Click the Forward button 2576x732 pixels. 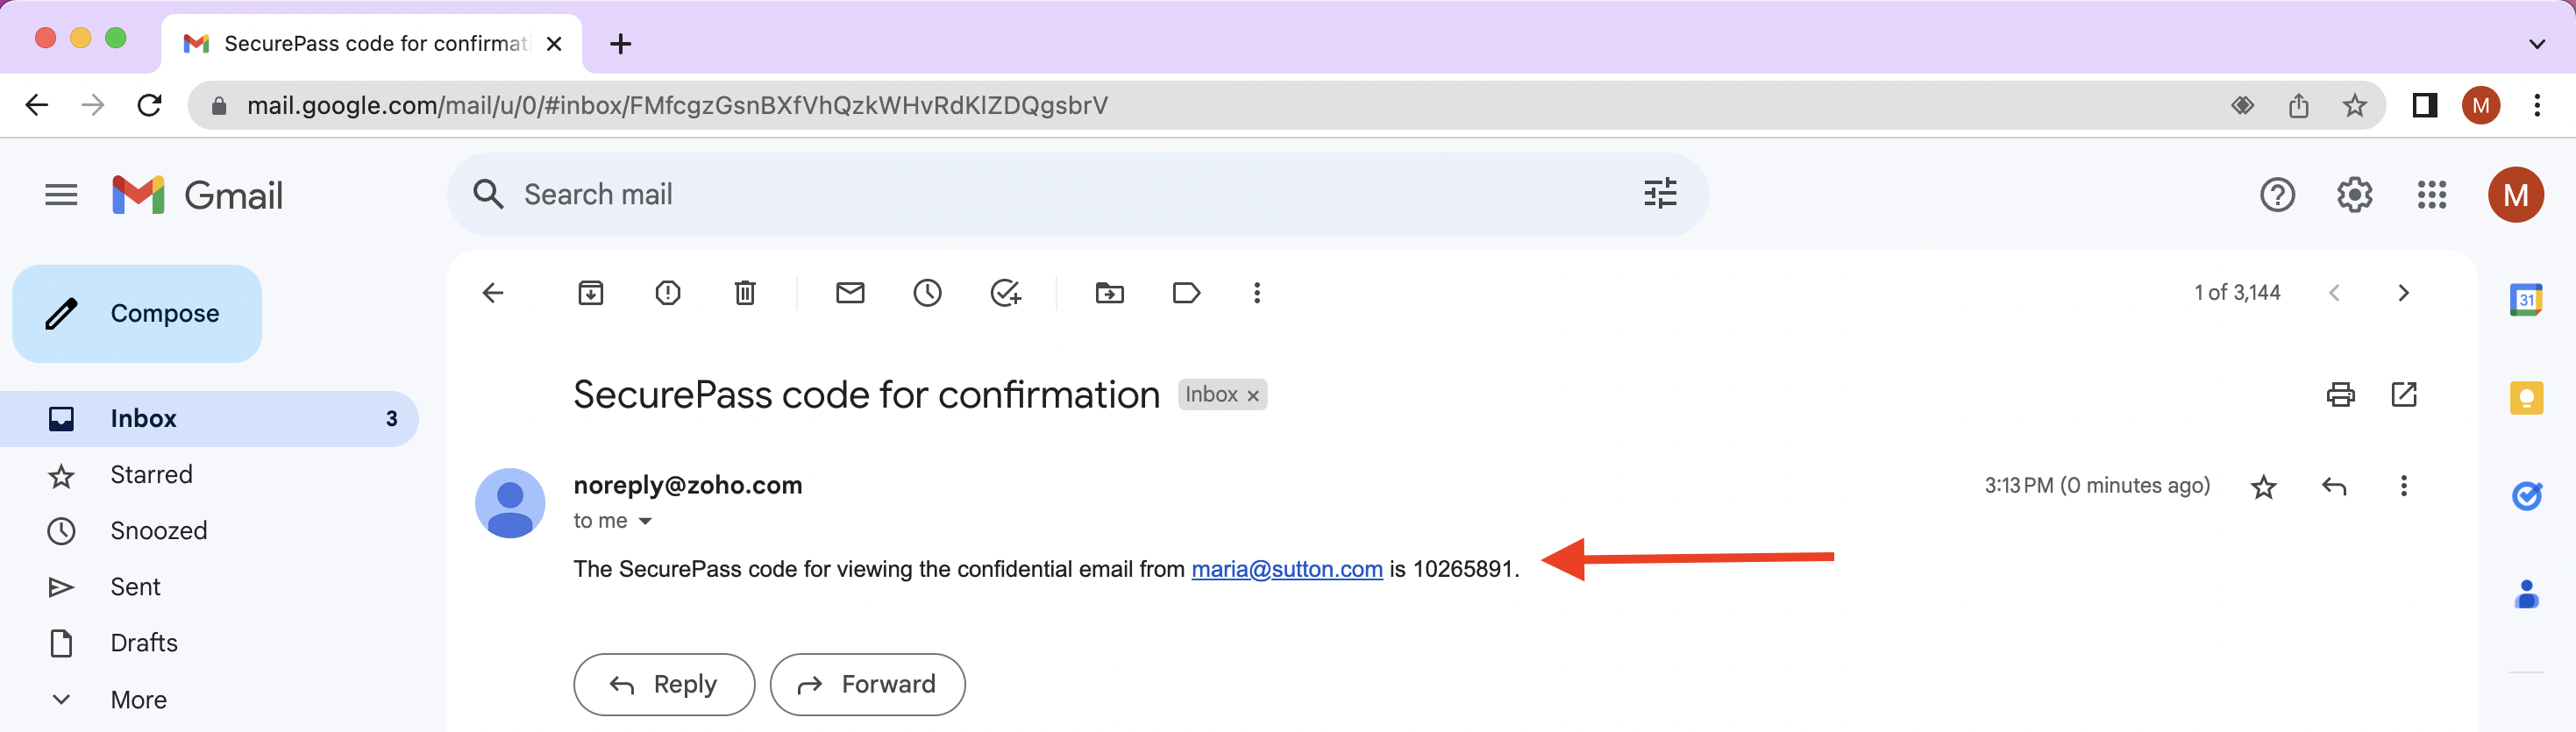(867, 685)
